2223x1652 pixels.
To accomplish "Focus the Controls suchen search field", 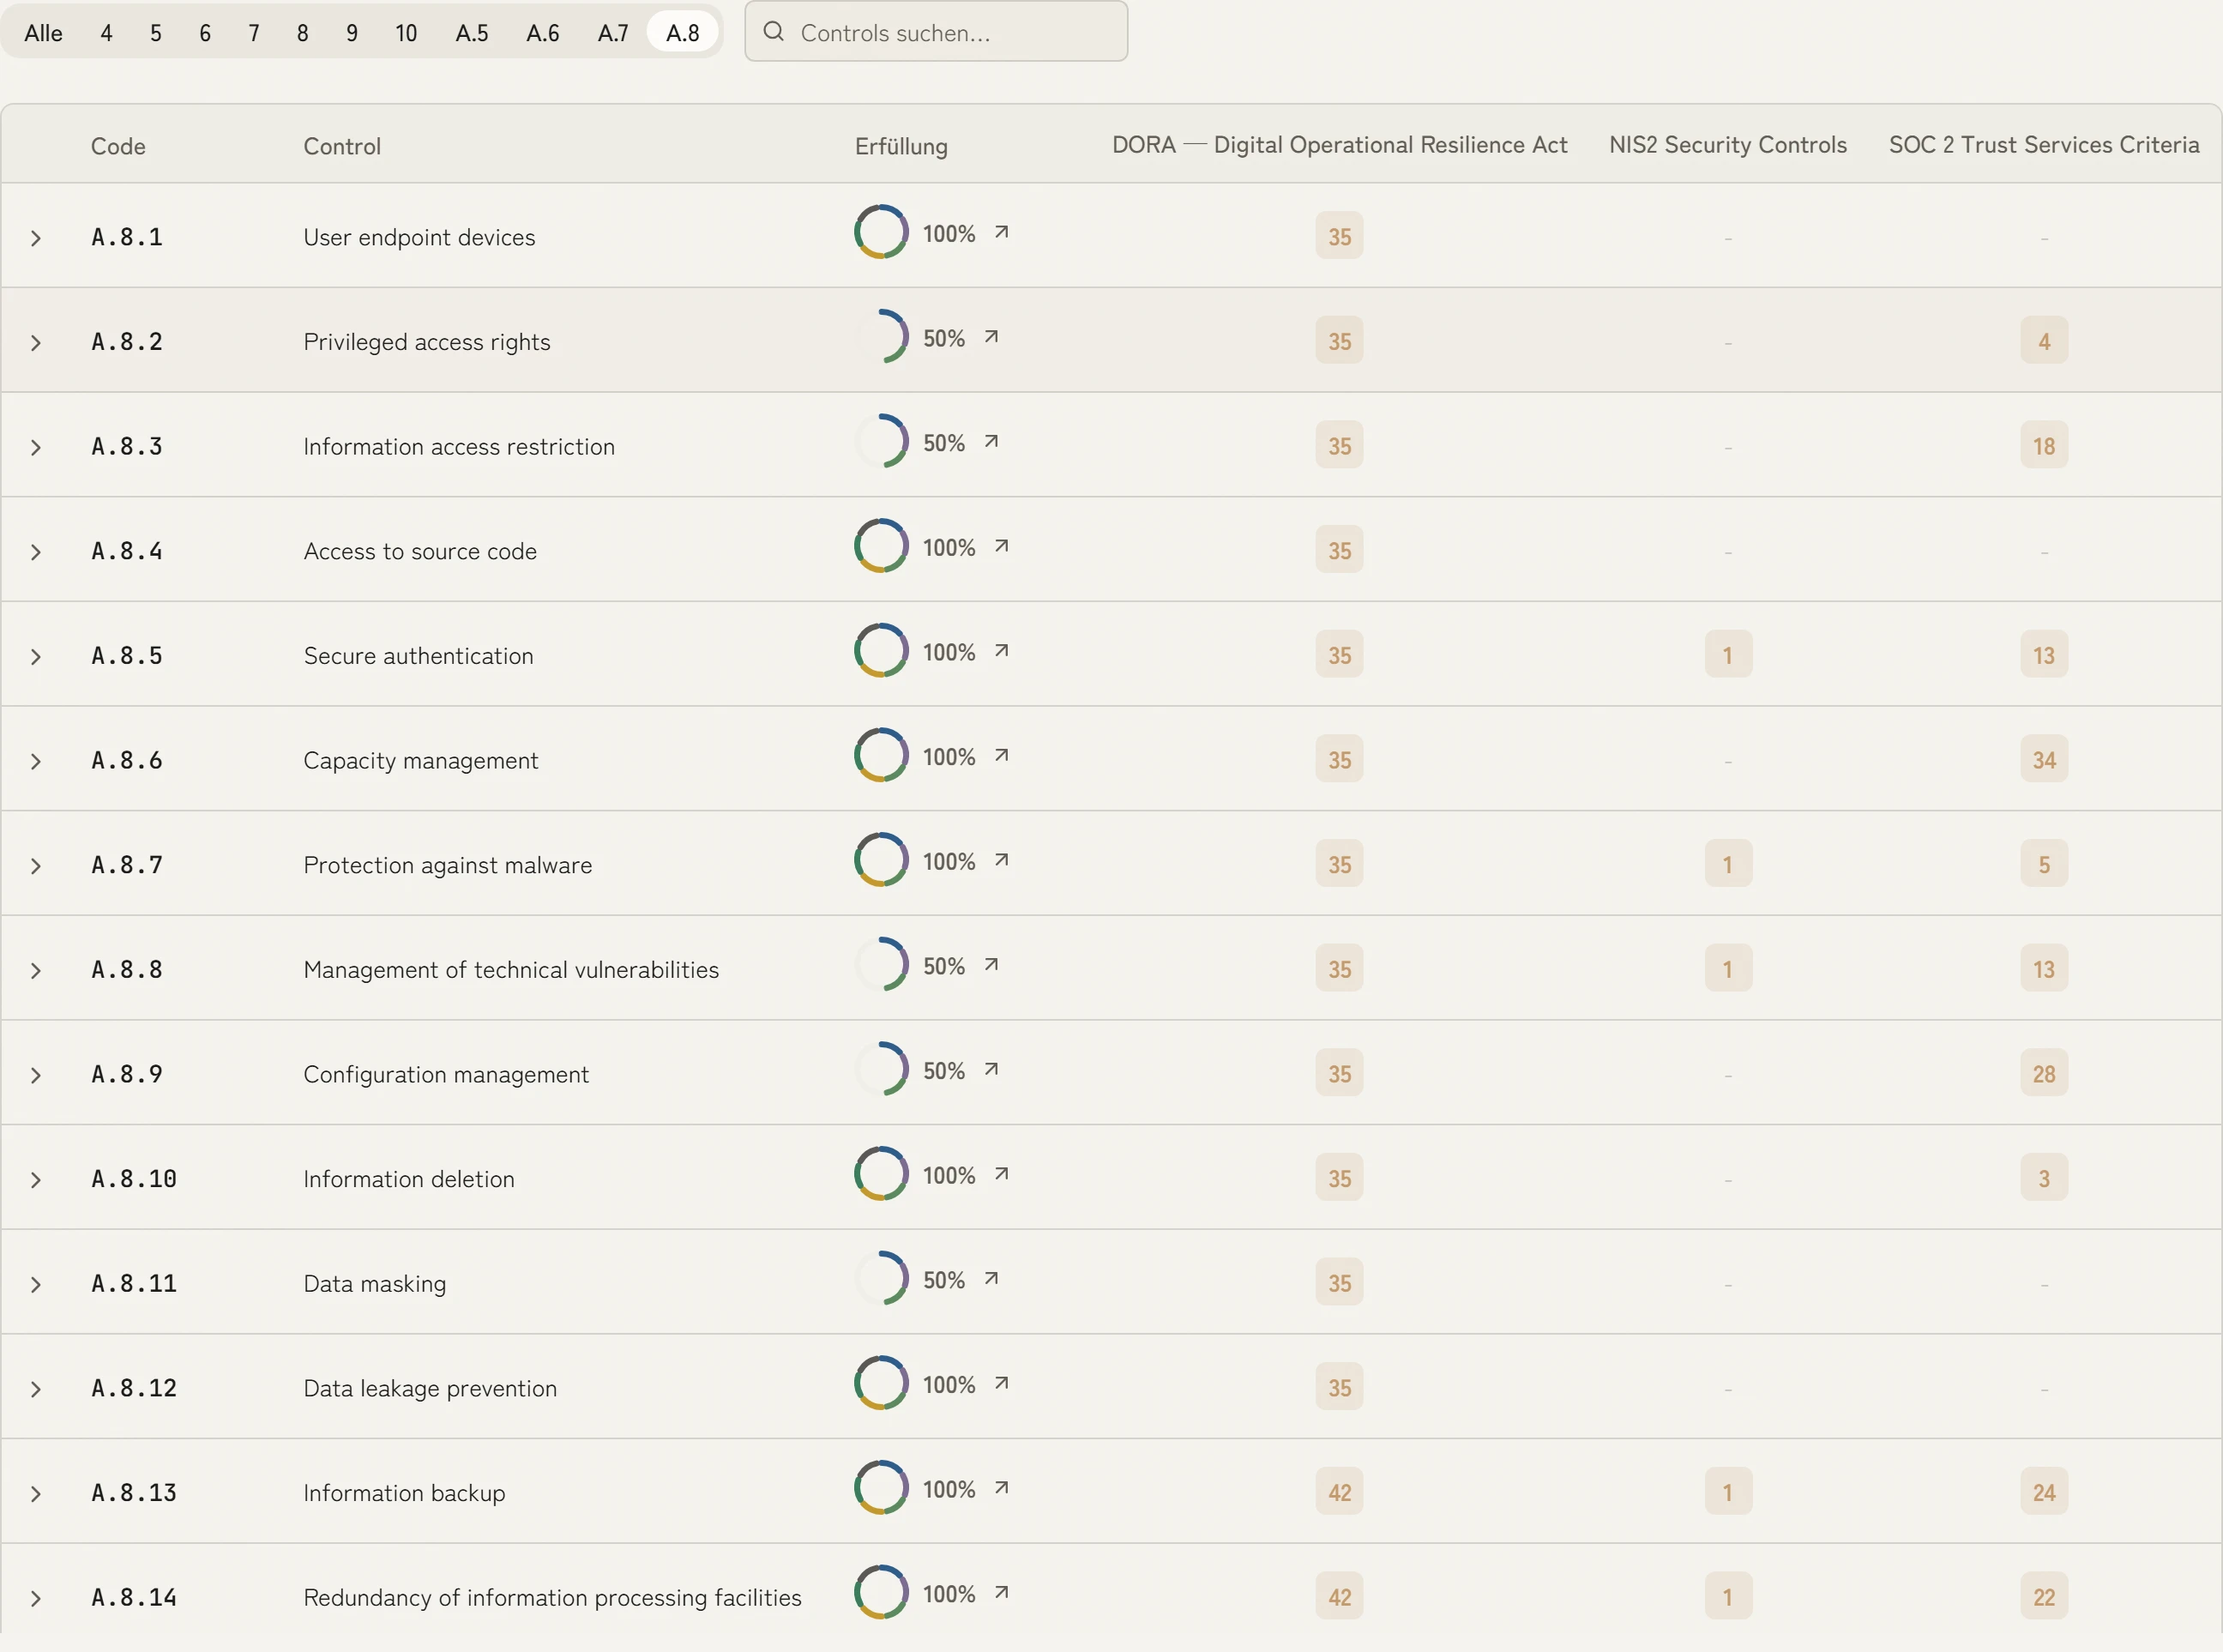I will point(936,32).
